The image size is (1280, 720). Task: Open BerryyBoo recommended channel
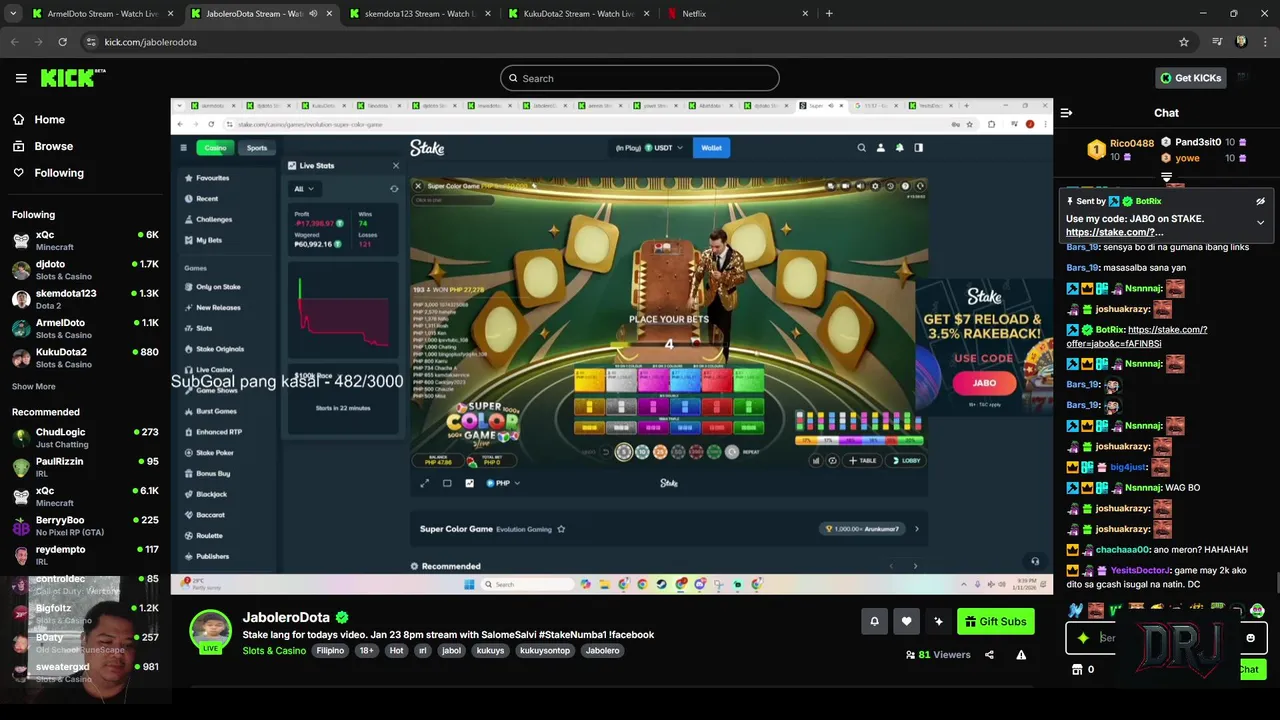coord(85,526)
